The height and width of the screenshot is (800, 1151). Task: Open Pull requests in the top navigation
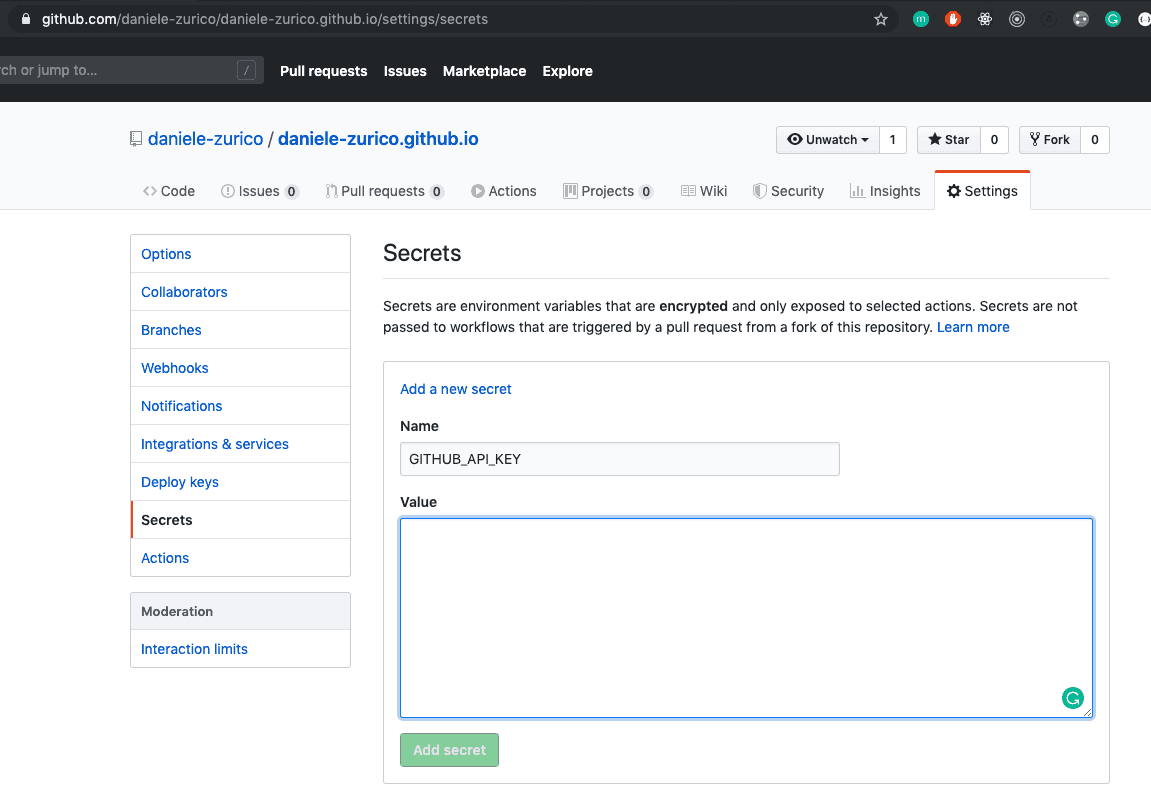click(x=324, y=71)
